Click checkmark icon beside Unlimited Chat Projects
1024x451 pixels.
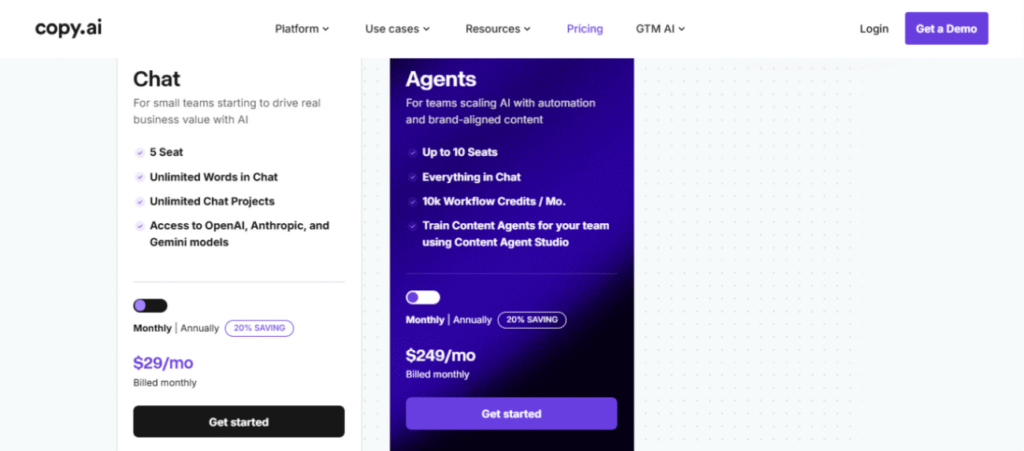click(140, 201)
